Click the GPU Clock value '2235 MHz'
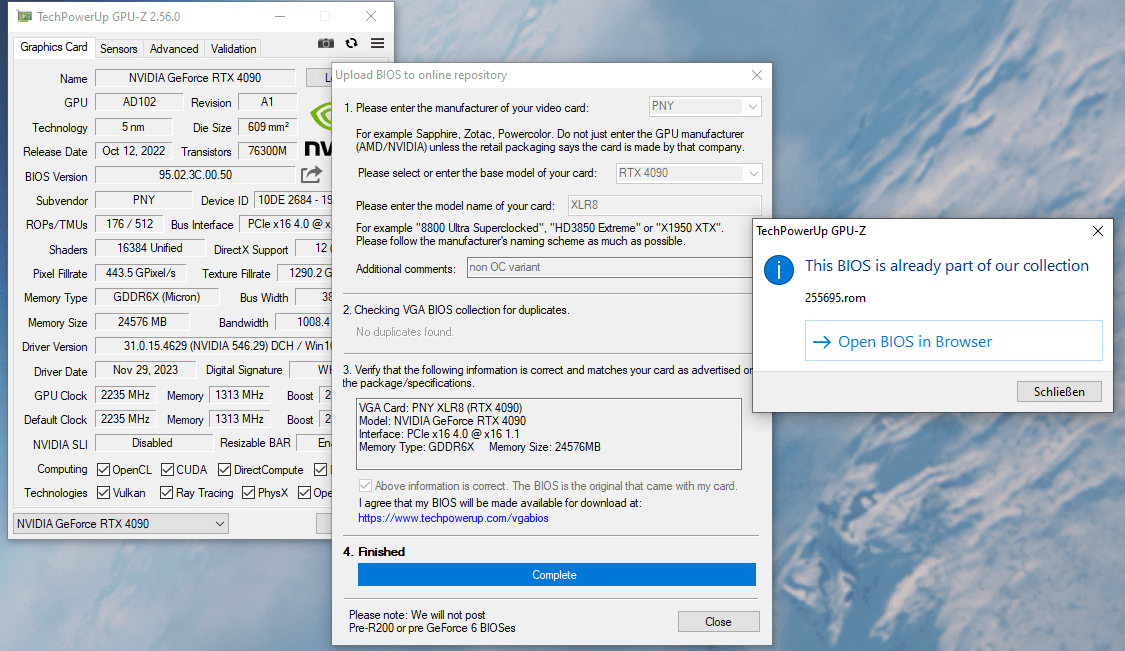This screenshot has height=651, width=1125. [x=125, y=395]
